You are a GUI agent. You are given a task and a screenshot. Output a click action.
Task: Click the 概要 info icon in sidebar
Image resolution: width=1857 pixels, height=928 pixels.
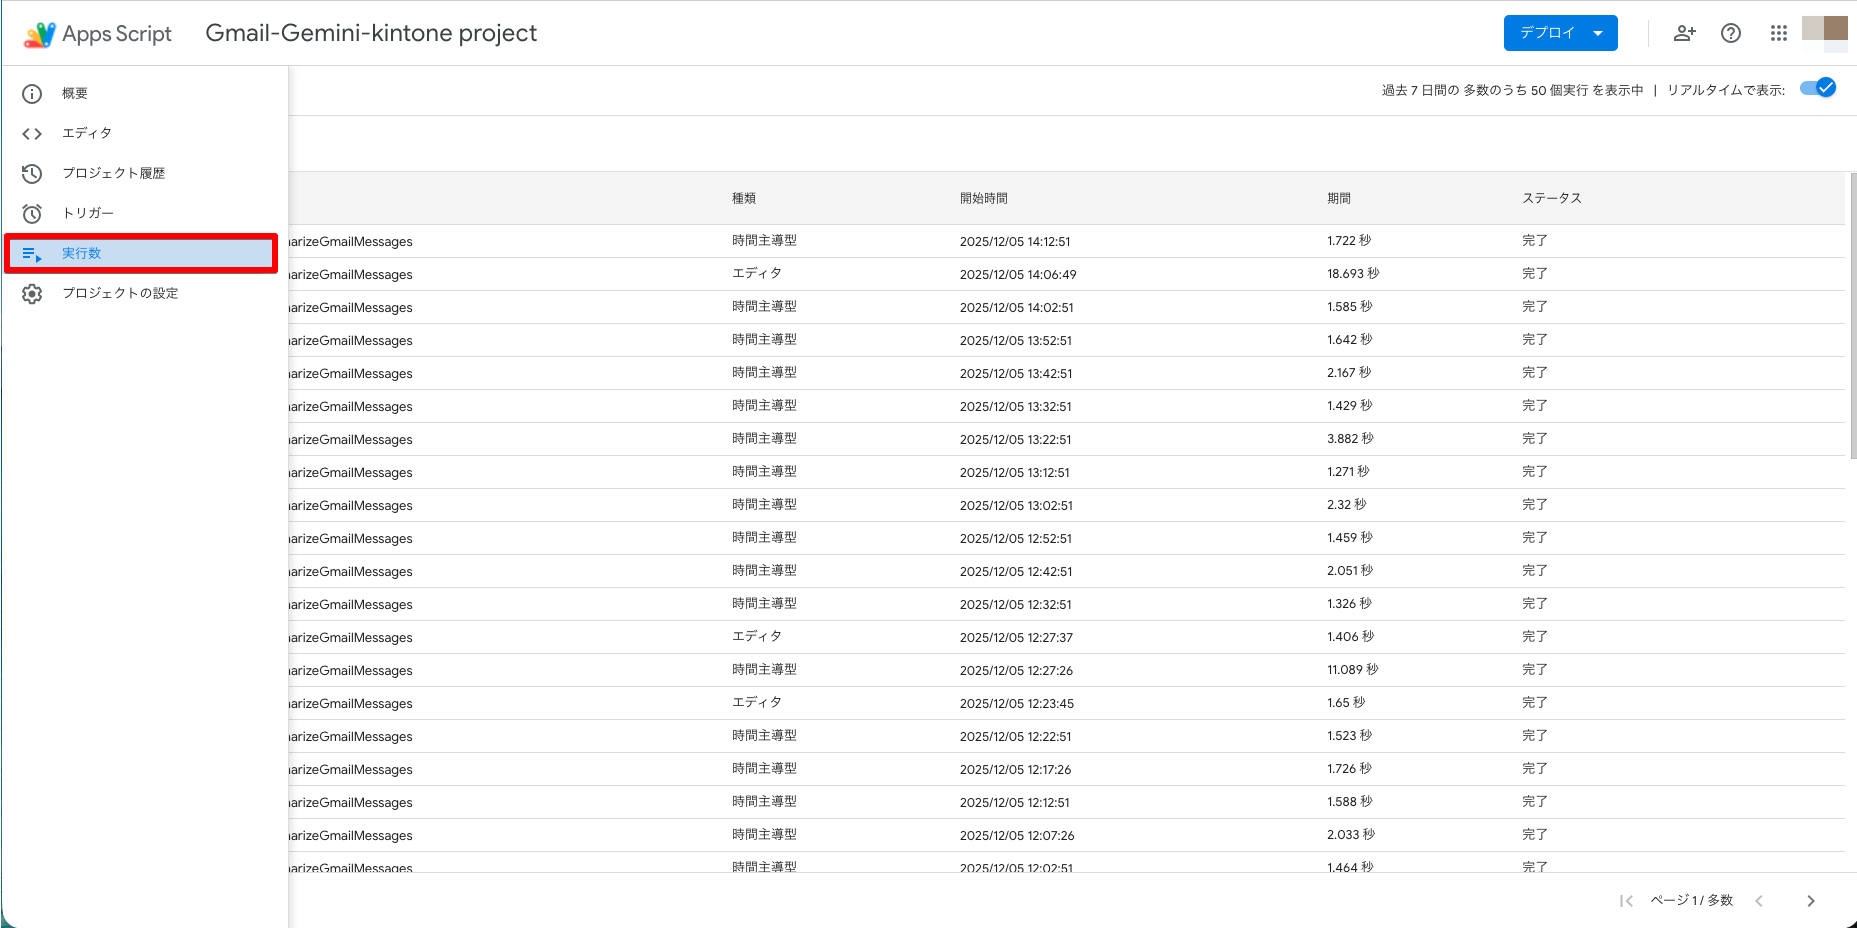(32, 94)
